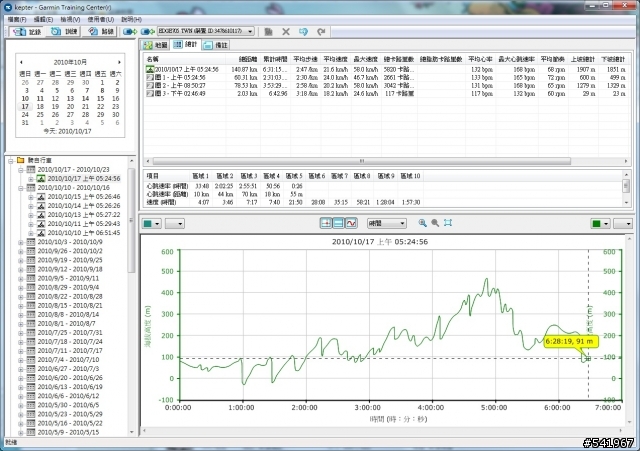Expand the 2010/7/4 - 2010/7/10 week node

click(21, 360)
